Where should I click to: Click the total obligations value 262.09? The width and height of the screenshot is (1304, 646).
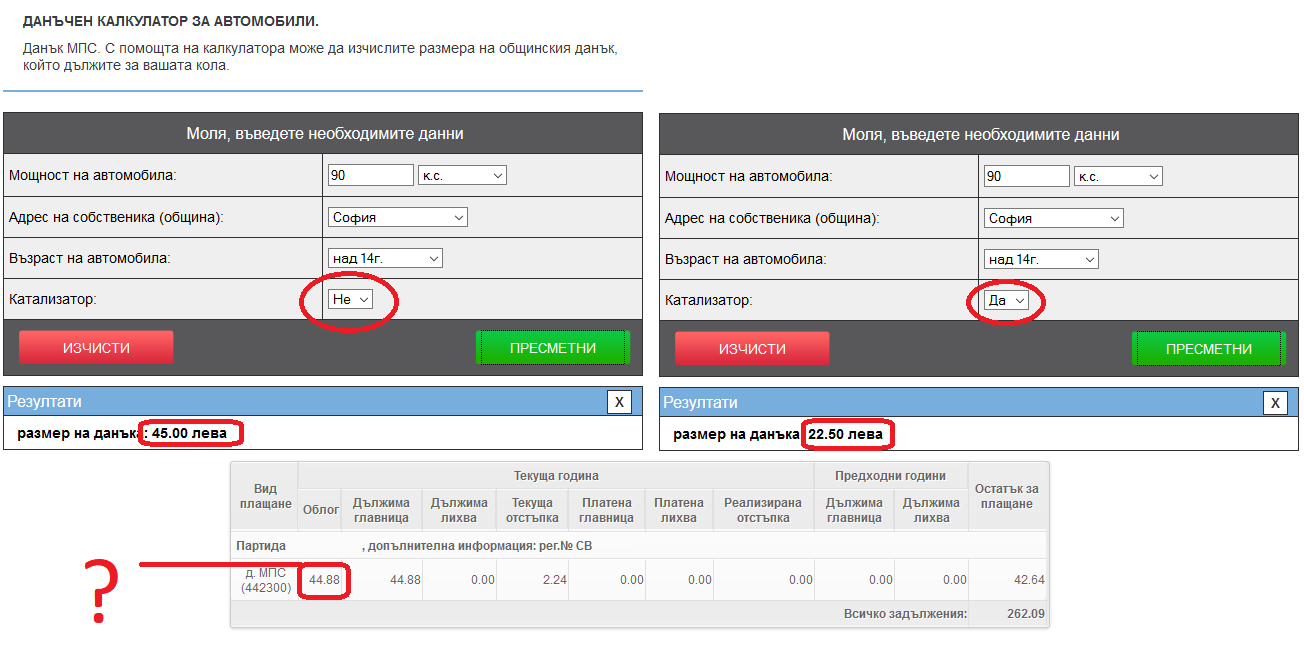(x=1008, y=613)
